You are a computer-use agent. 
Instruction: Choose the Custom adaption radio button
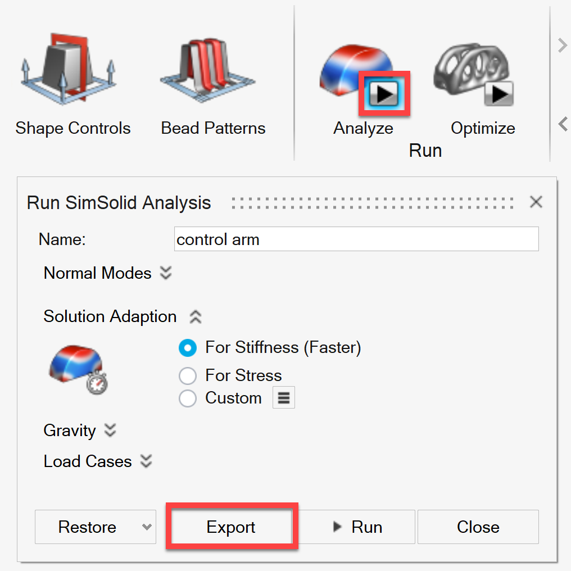click(188, 398)
